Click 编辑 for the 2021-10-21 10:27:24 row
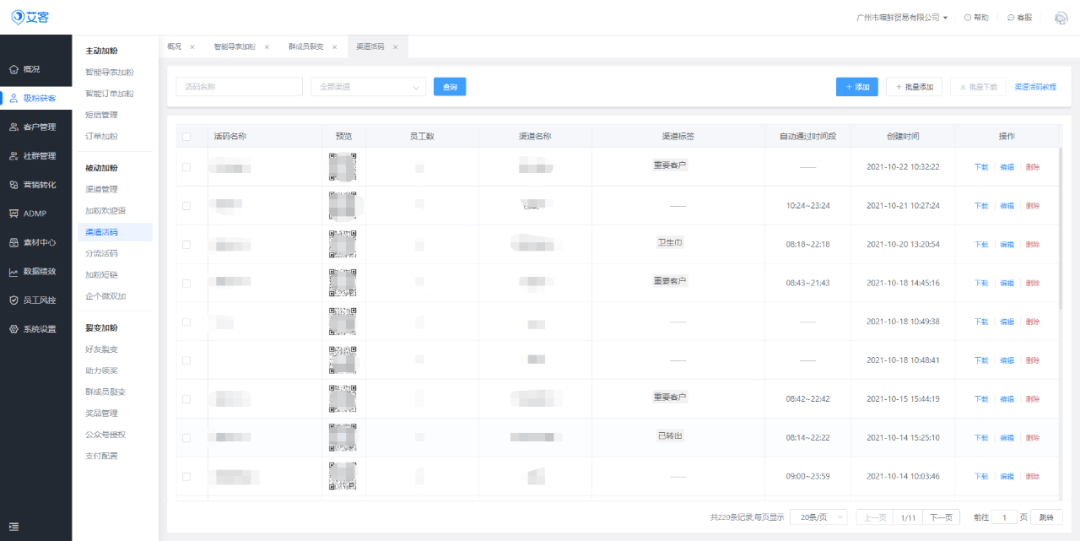The image size is (1080, 541). (x=1006, y=205)
